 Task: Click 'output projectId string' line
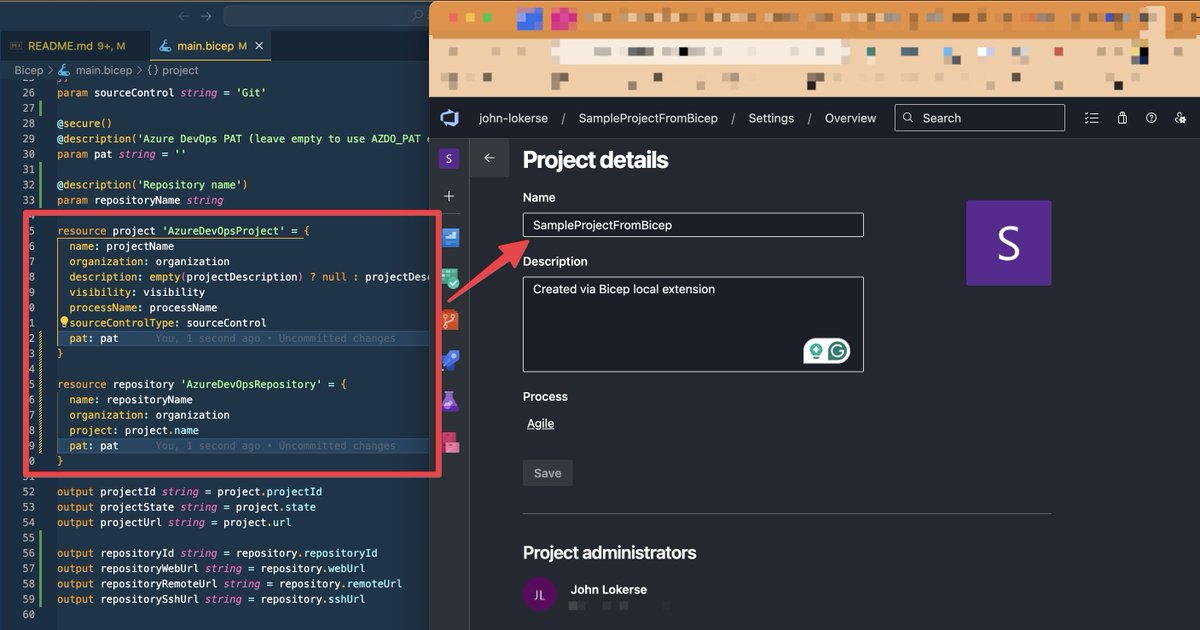pos(189,492)
